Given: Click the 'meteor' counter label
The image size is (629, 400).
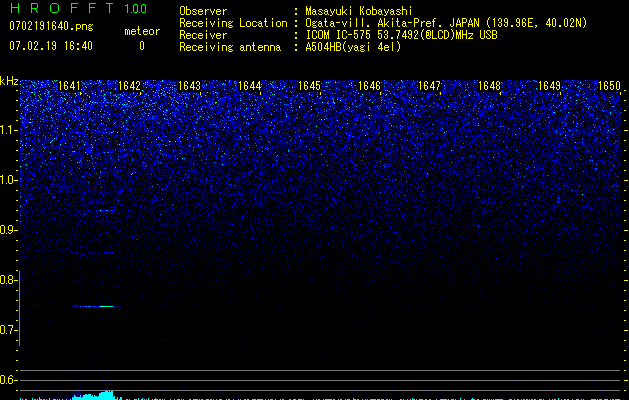Looking at the screenshot, I should point(142,31).
